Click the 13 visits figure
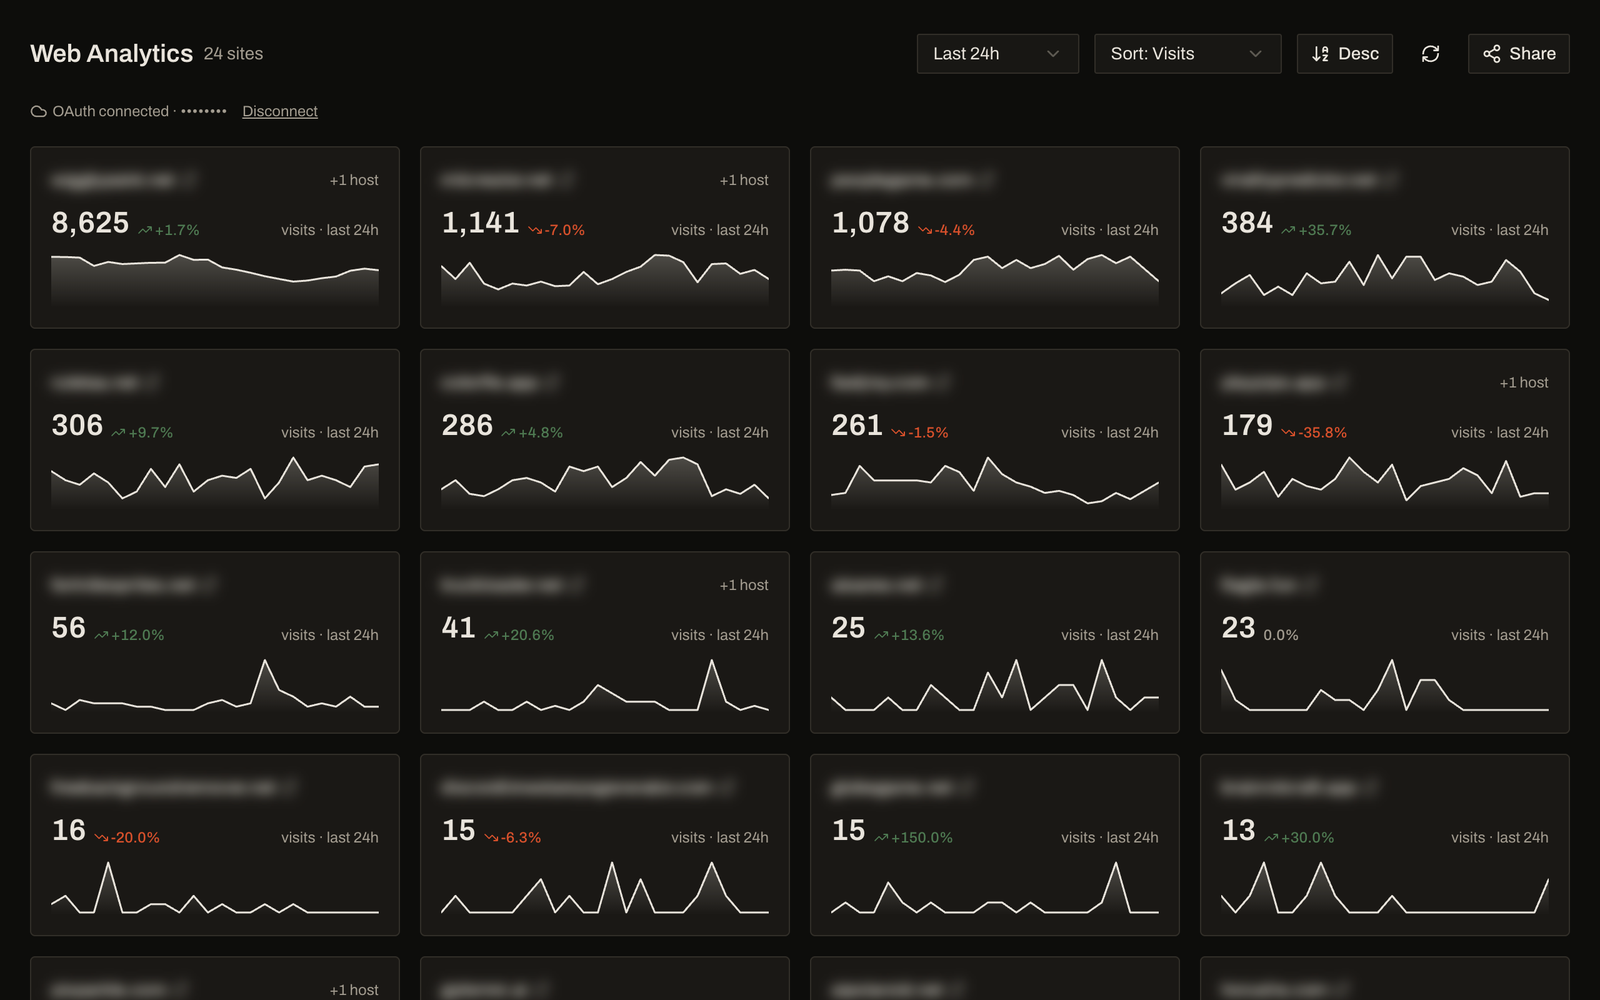1600x1000 pixels. (x=1239, y=831)
